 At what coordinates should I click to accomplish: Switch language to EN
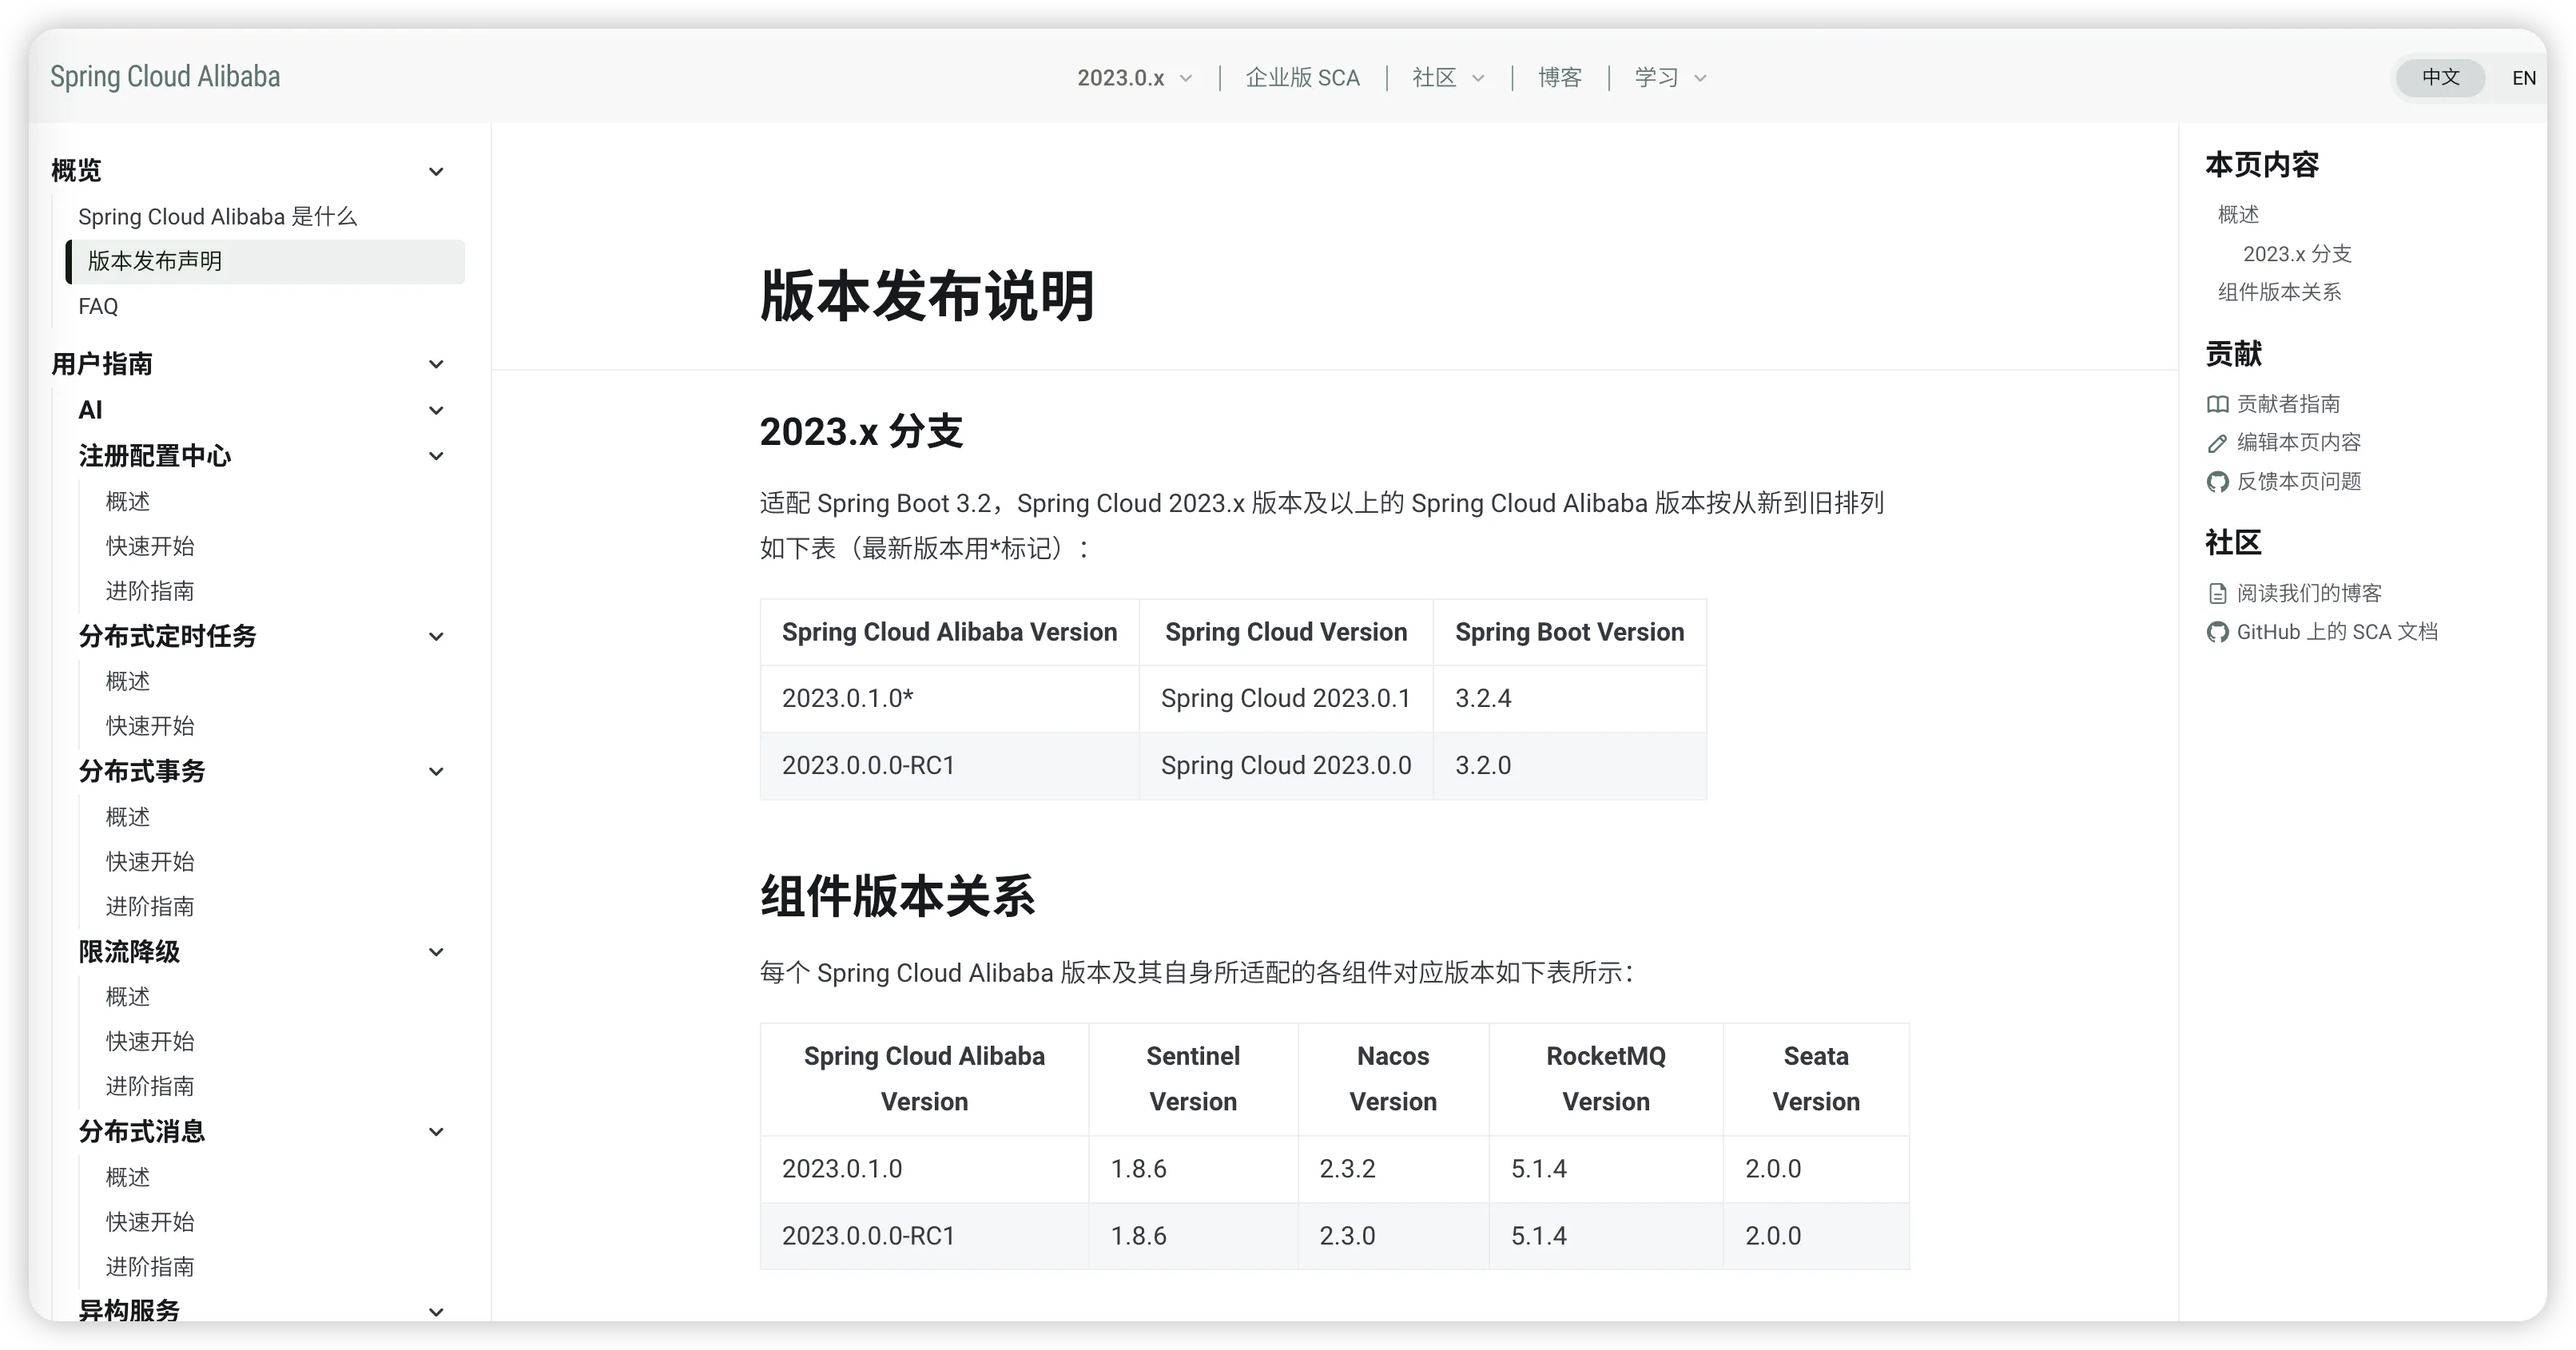[2523, 78]
